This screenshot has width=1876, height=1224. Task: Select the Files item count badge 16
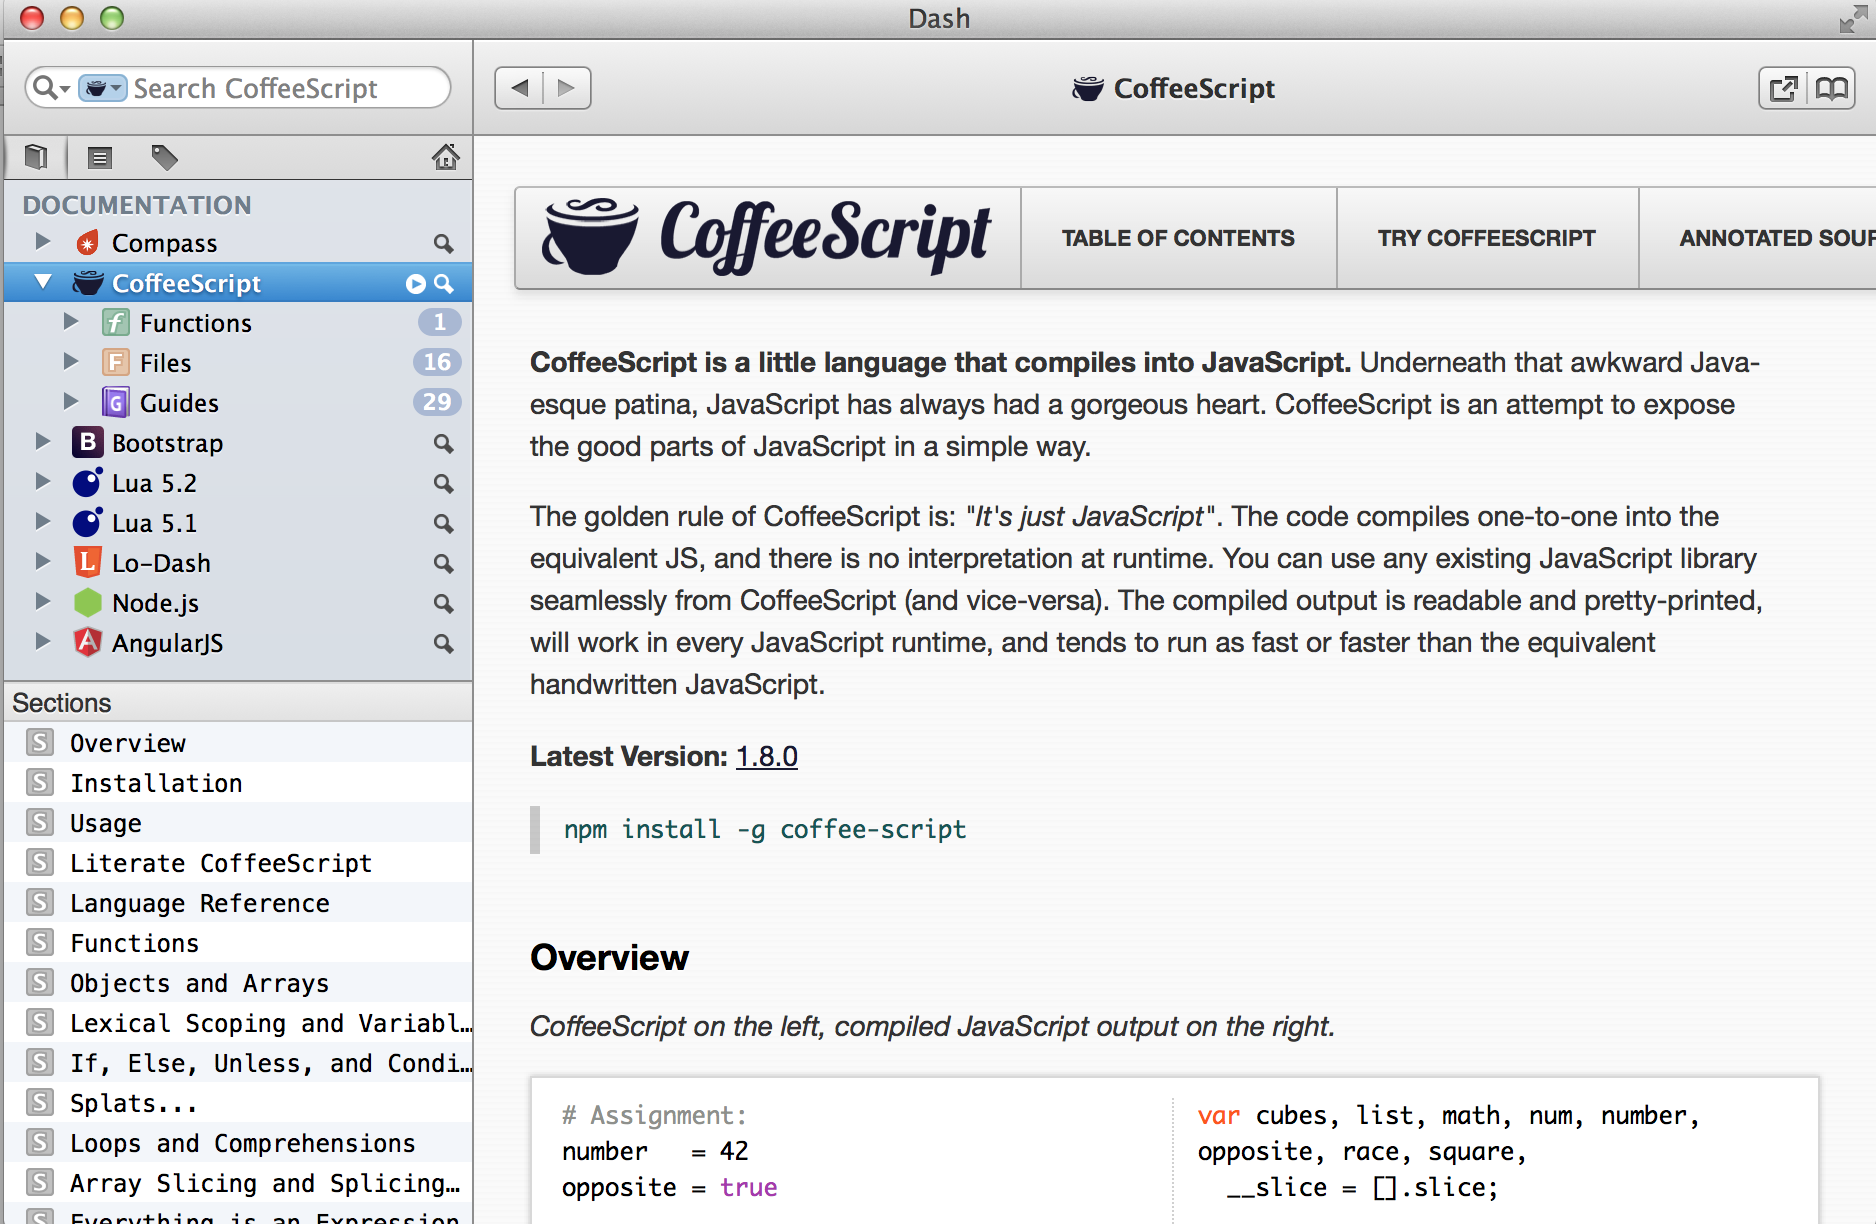tap(437, 362)
